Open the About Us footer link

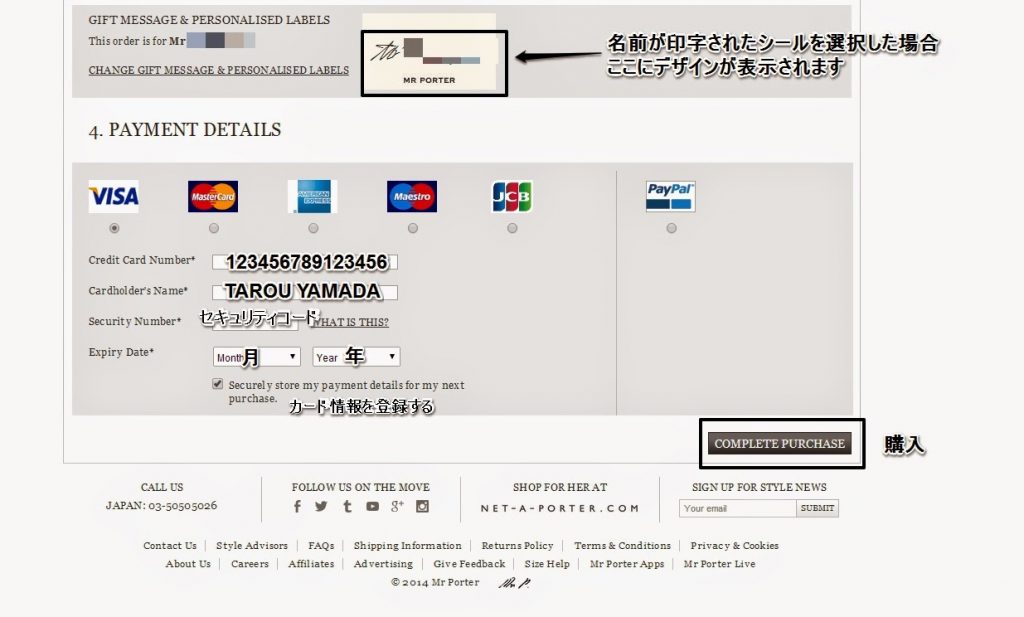pyautogui.click(x=188, y=563)
